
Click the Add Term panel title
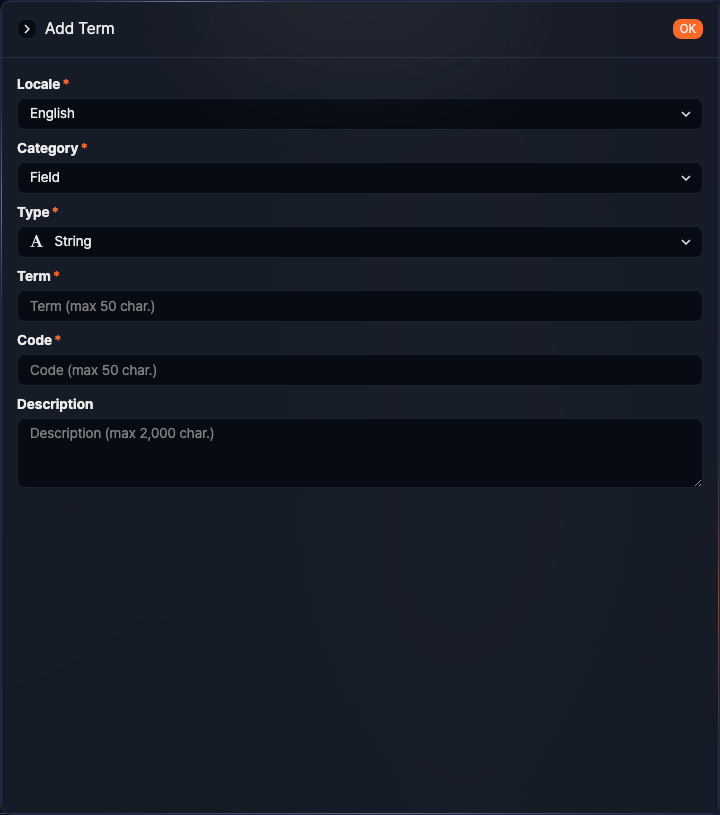tap(80, 29)
